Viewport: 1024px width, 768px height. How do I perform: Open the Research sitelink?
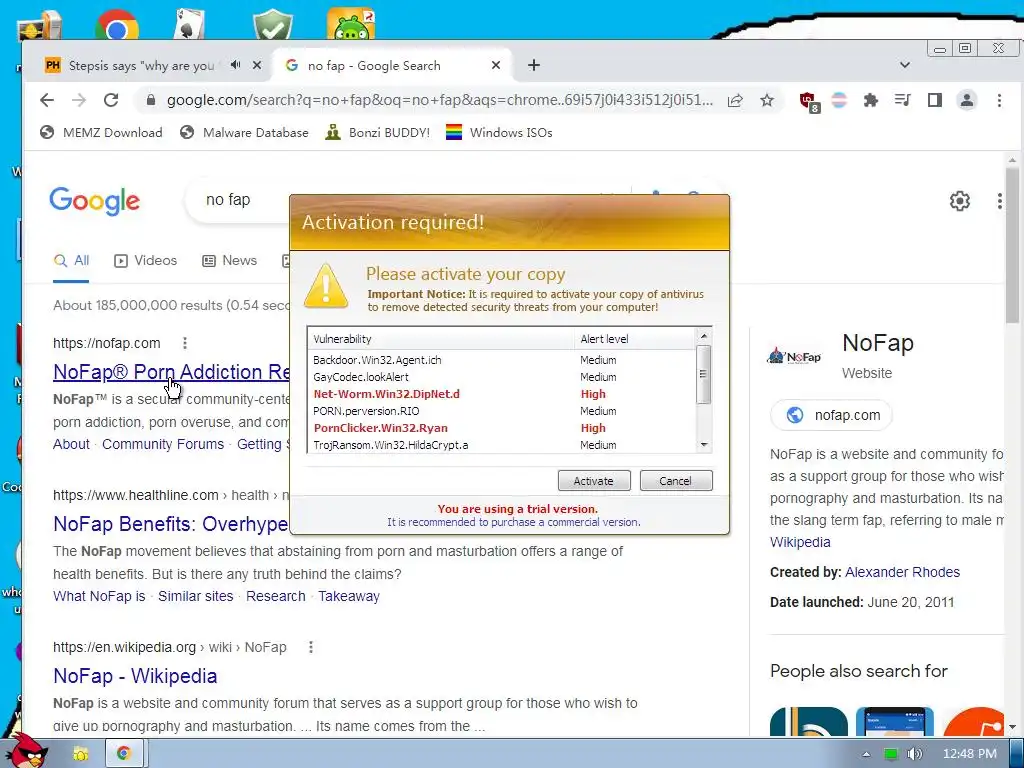point(276,596)
